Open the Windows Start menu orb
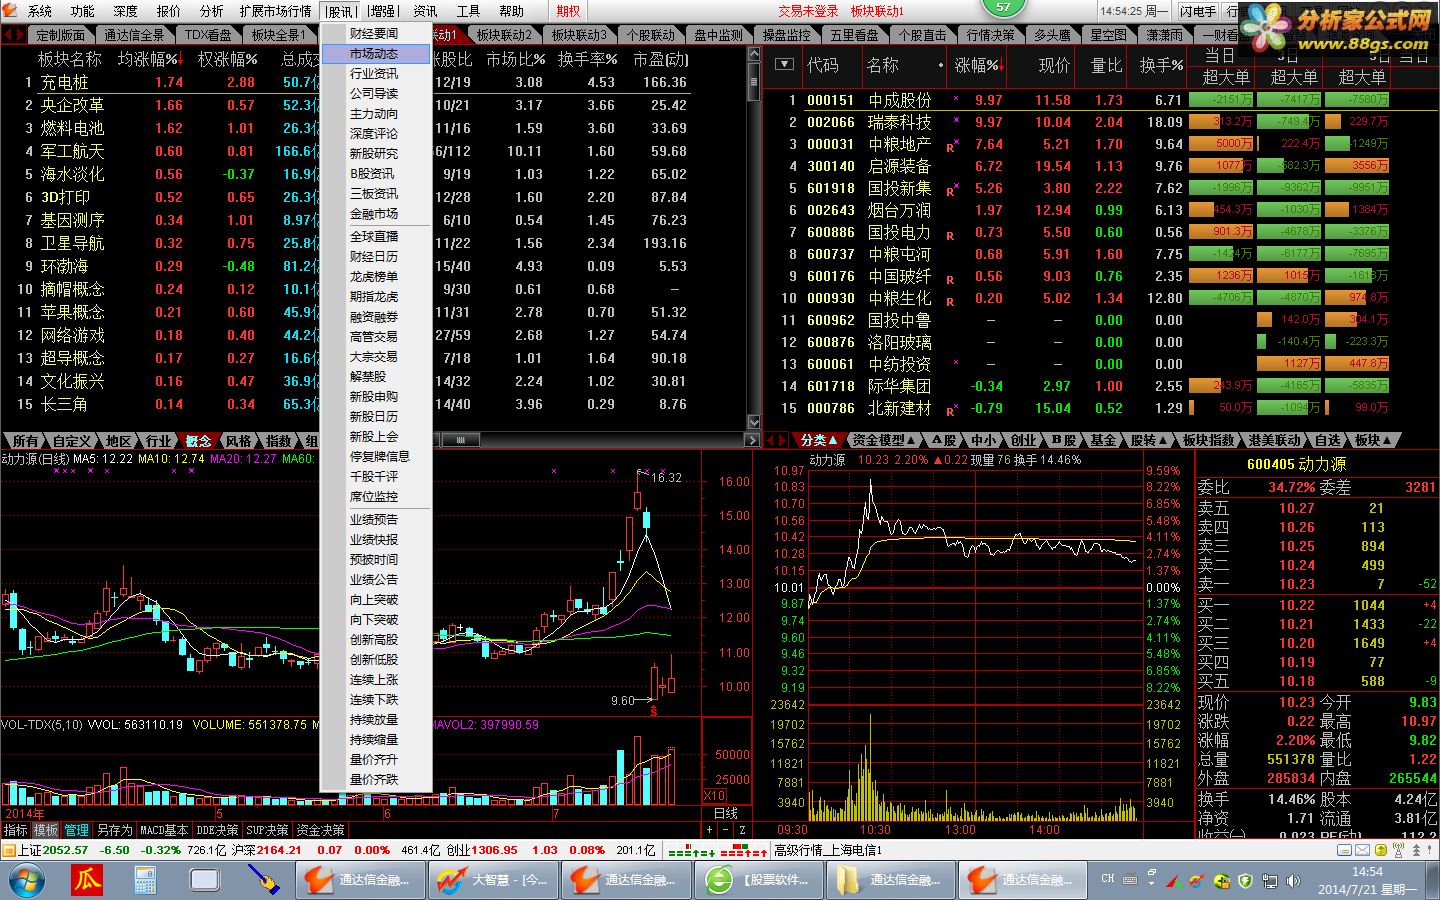 point(25,880)
